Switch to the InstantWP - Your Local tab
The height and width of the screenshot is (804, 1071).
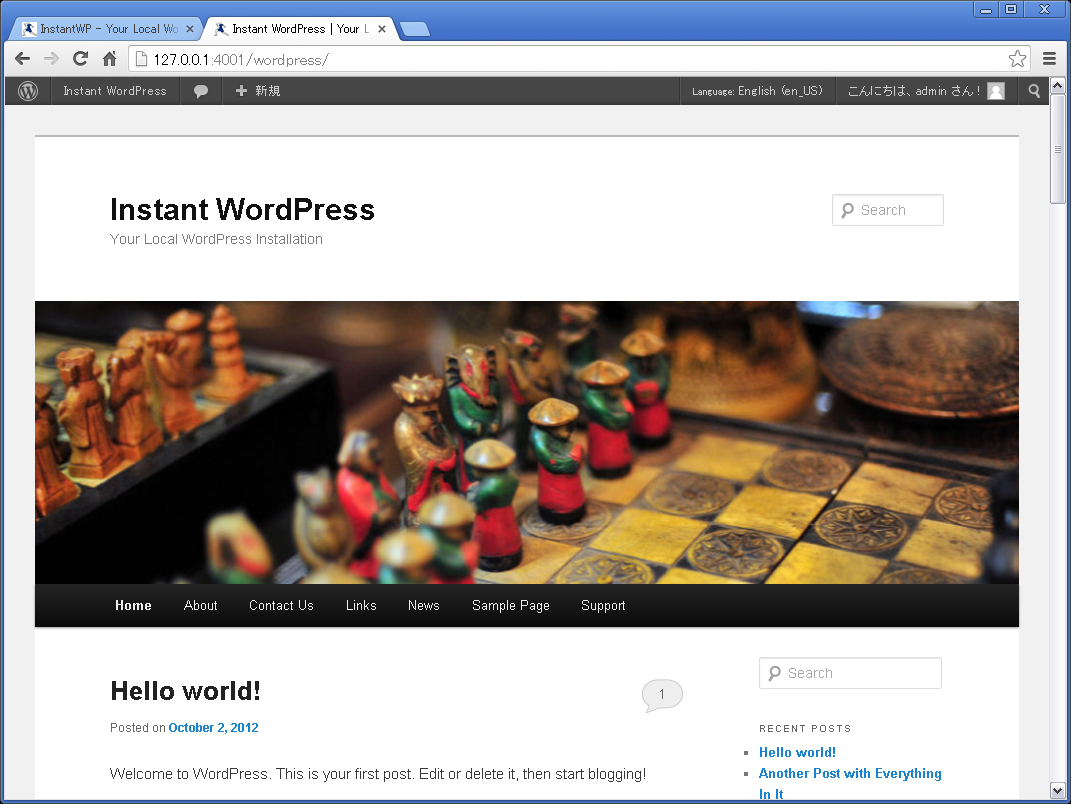pos(106,29)
